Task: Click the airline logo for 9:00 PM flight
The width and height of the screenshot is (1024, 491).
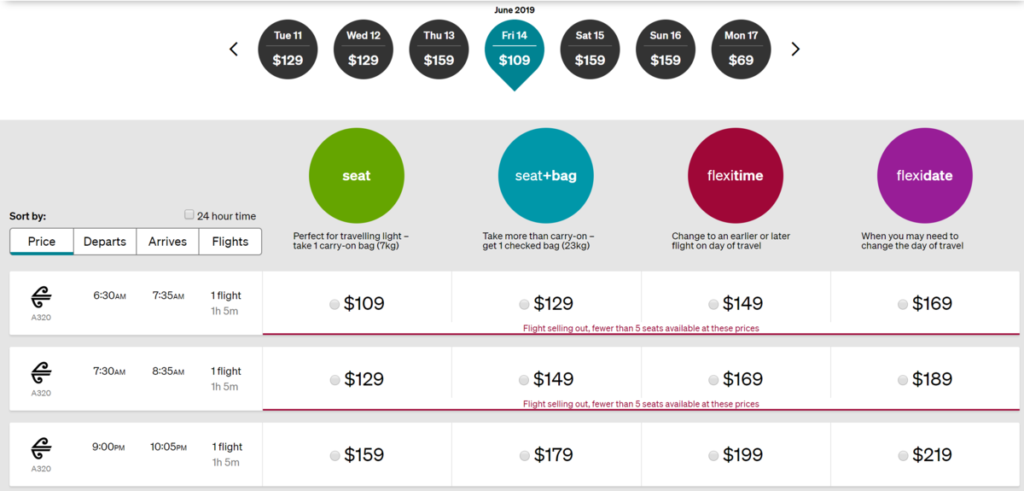Action: tap(41, 449)
